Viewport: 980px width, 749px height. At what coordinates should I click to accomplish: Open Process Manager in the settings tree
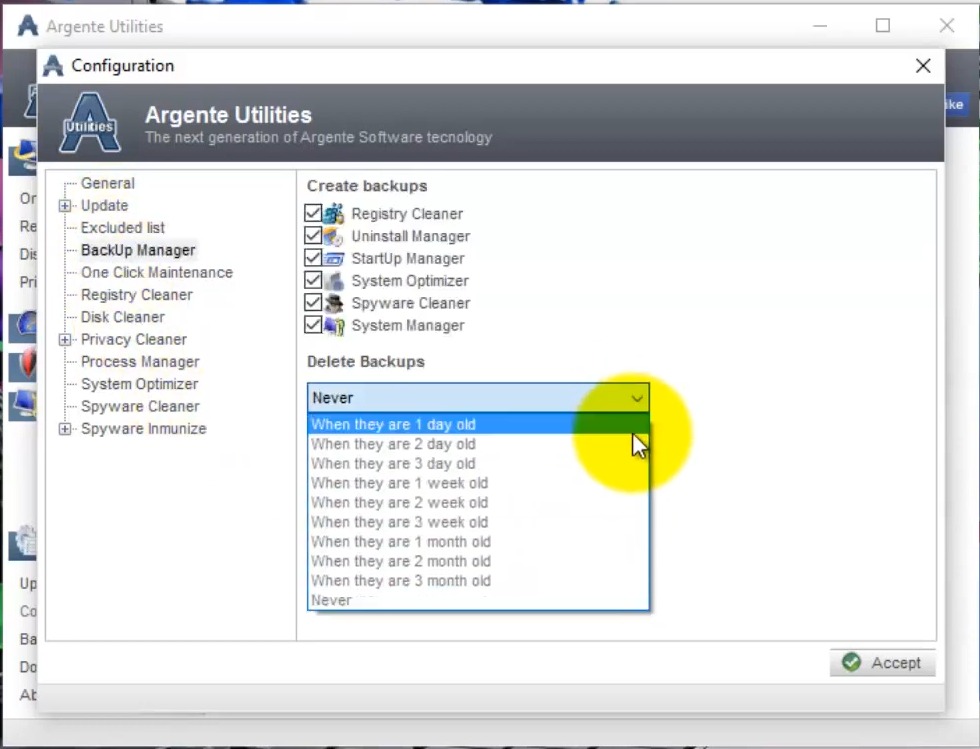[x=140, y=362]
